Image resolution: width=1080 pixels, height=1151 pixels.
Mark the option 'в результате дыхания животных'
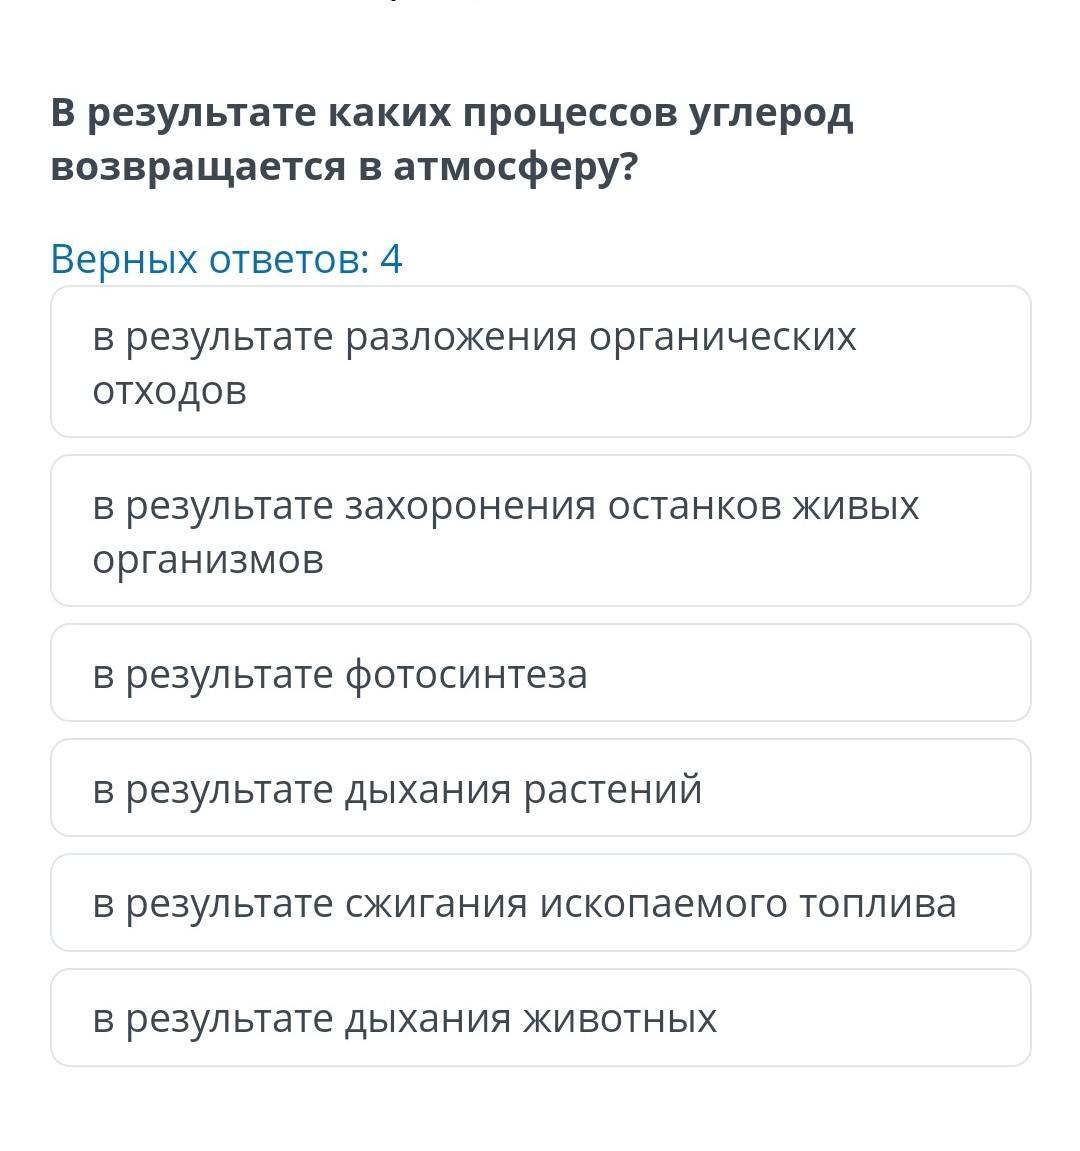point(540,1018)
